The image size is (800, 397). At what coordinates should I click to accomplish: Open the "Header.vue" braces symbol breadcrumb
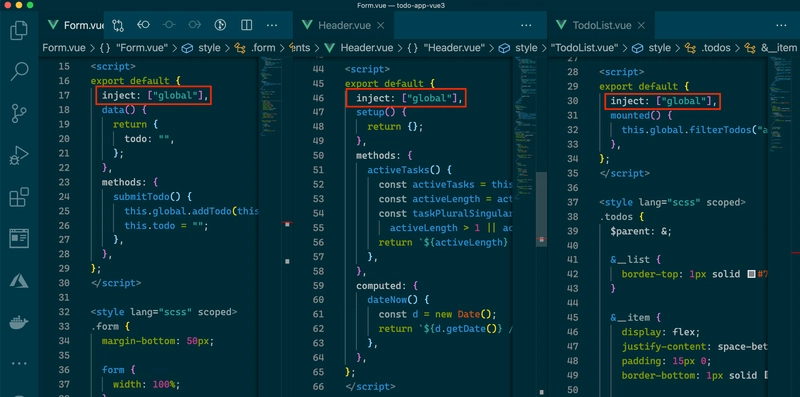446,48
